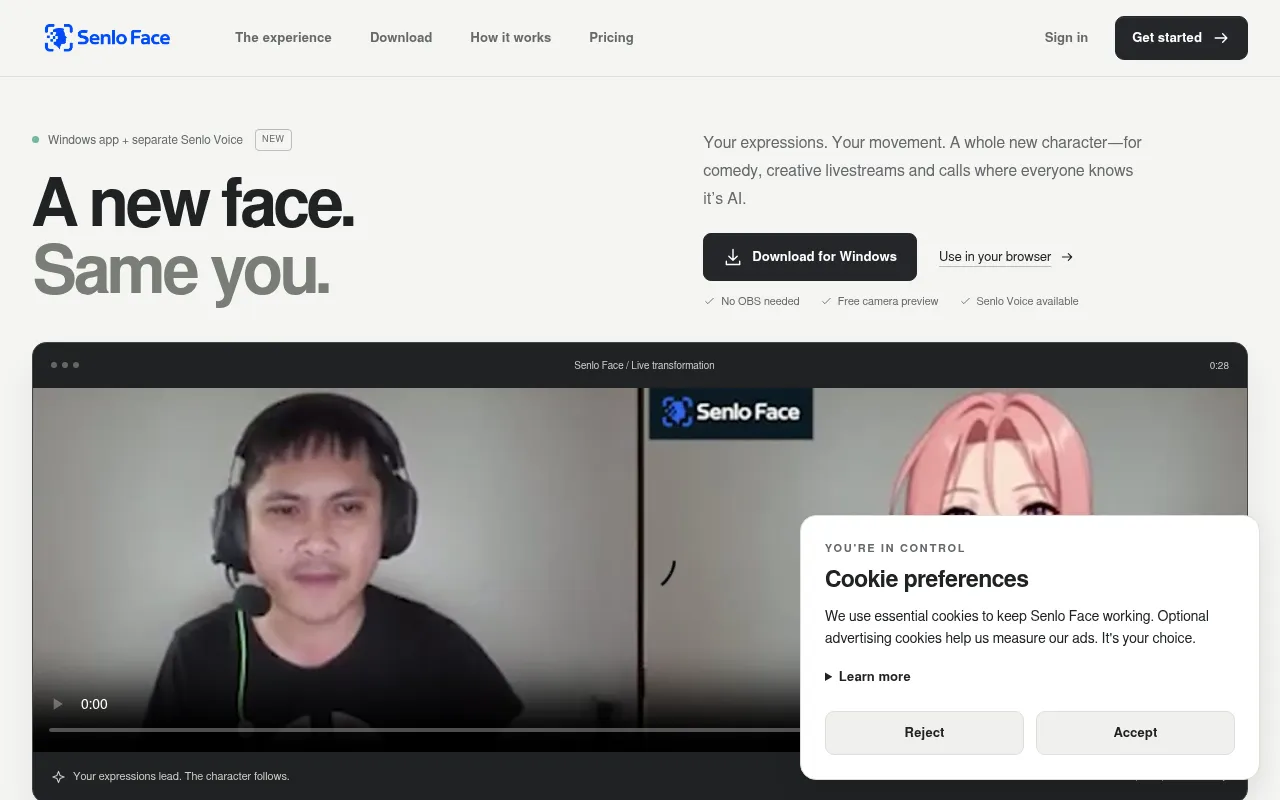
Task: Accept cookies in the preferences dialog
Action: coord(1135,733)
